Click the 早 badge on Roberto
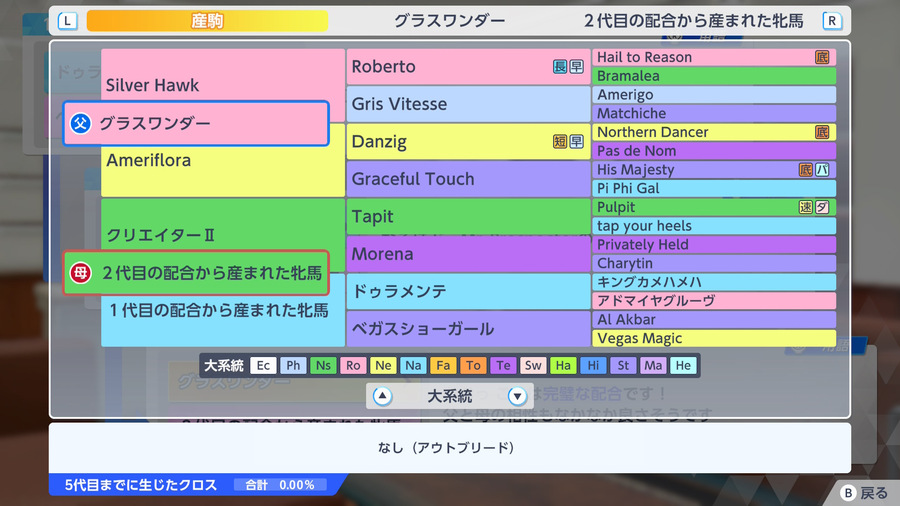The height and width of the screenshot is (506, 900). click(x=576, y=67)
